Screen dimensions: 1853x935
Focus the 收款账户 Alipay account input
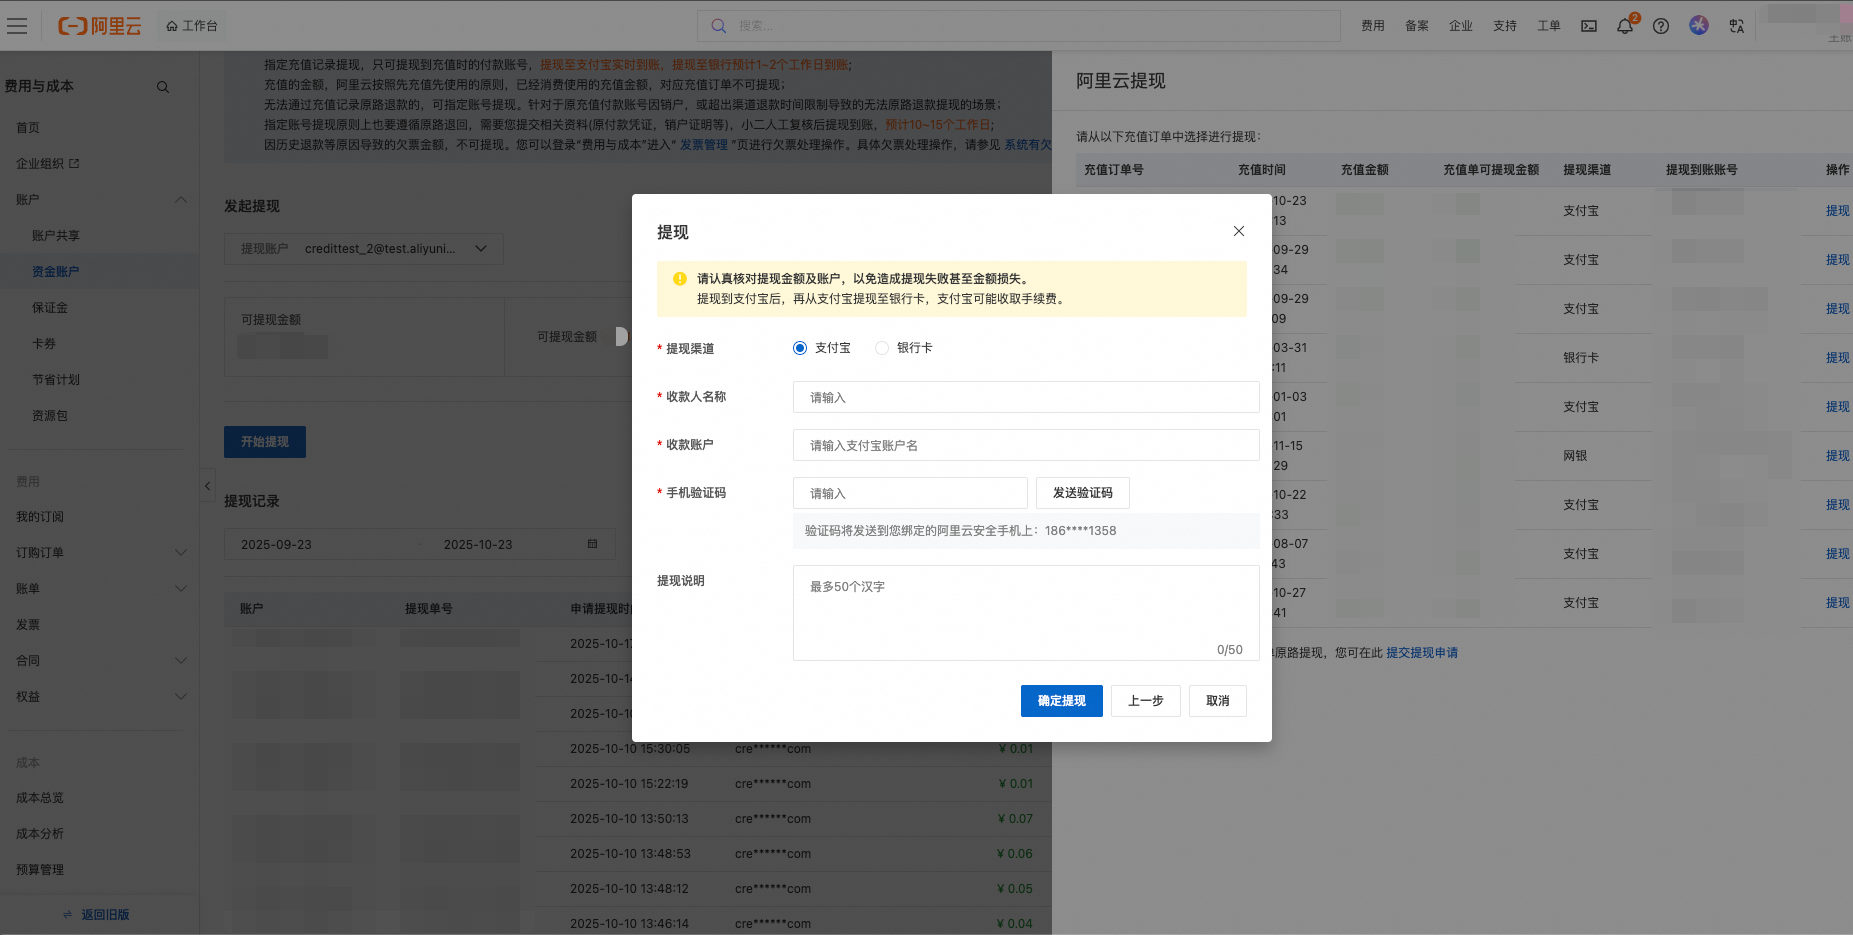tap(1026, 445)
